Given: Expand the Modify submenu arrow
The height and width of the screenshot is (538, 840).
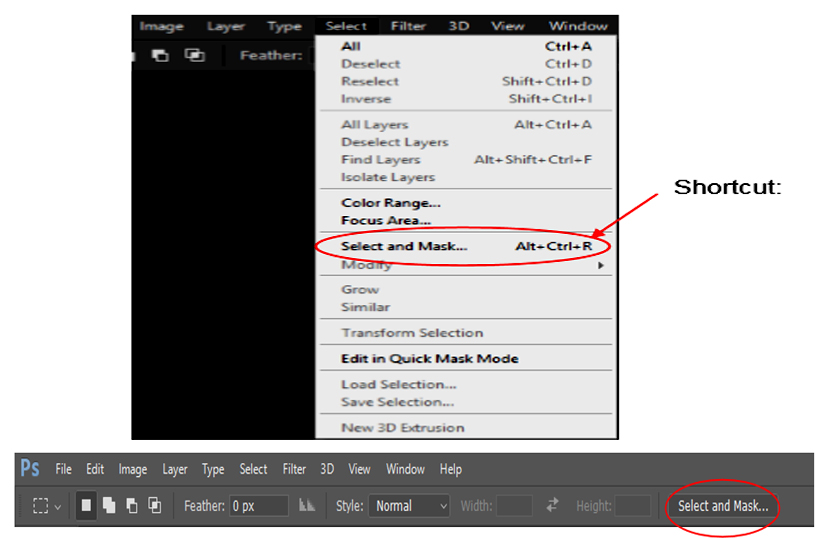Looking at the screenshot, I should point(601,265).
